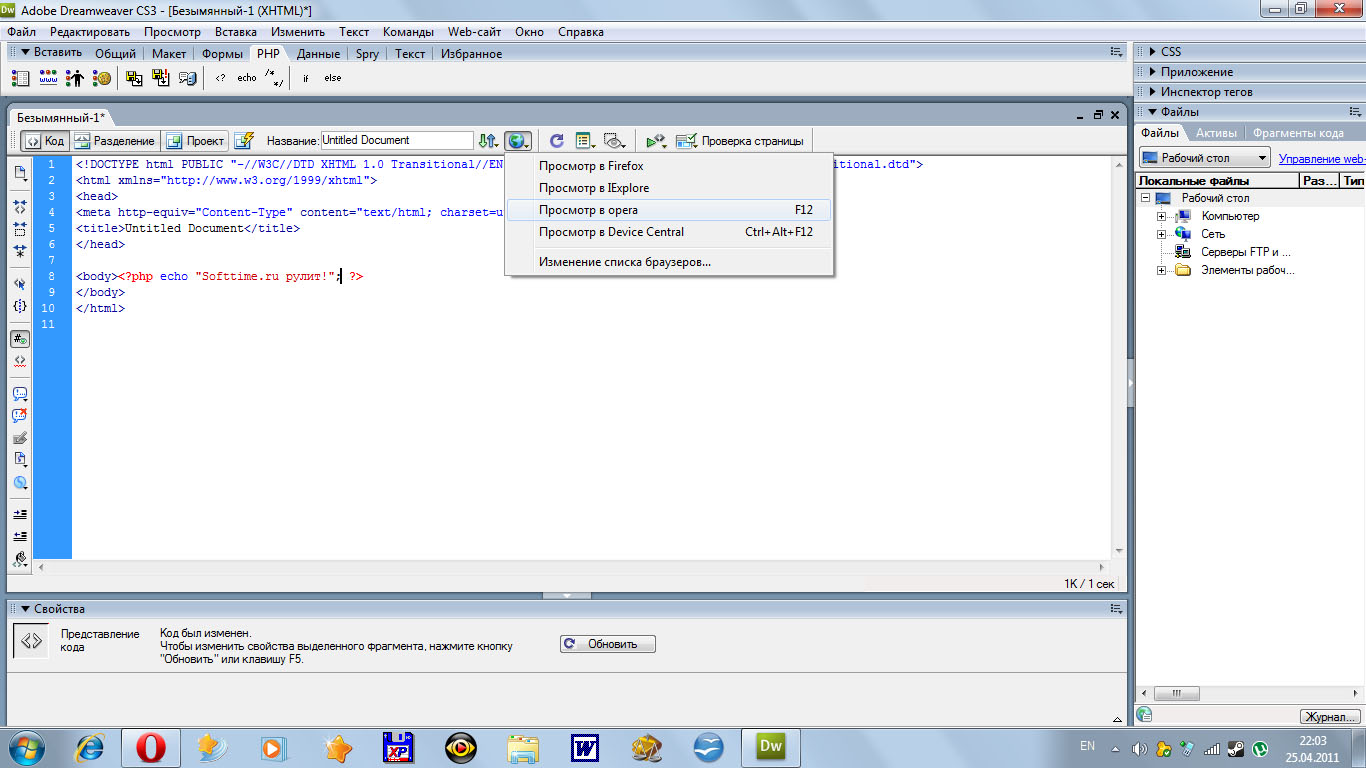Choose Просмотр в Firefox
Viewport: 1366px width, 768px height.
(x=669, y=166)
